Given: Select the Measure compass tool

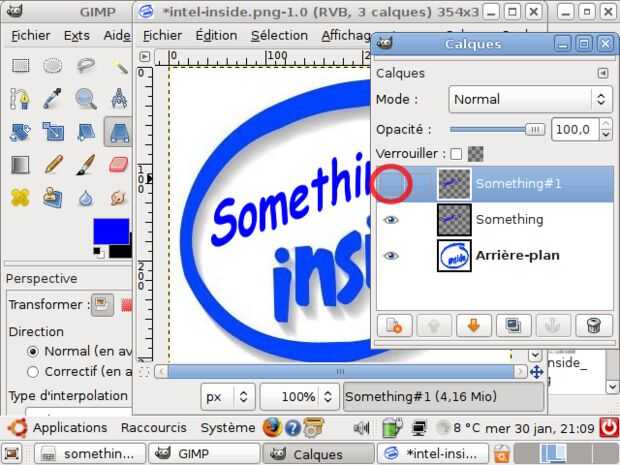Looking at the screenshot, I should tap(119, 99).
